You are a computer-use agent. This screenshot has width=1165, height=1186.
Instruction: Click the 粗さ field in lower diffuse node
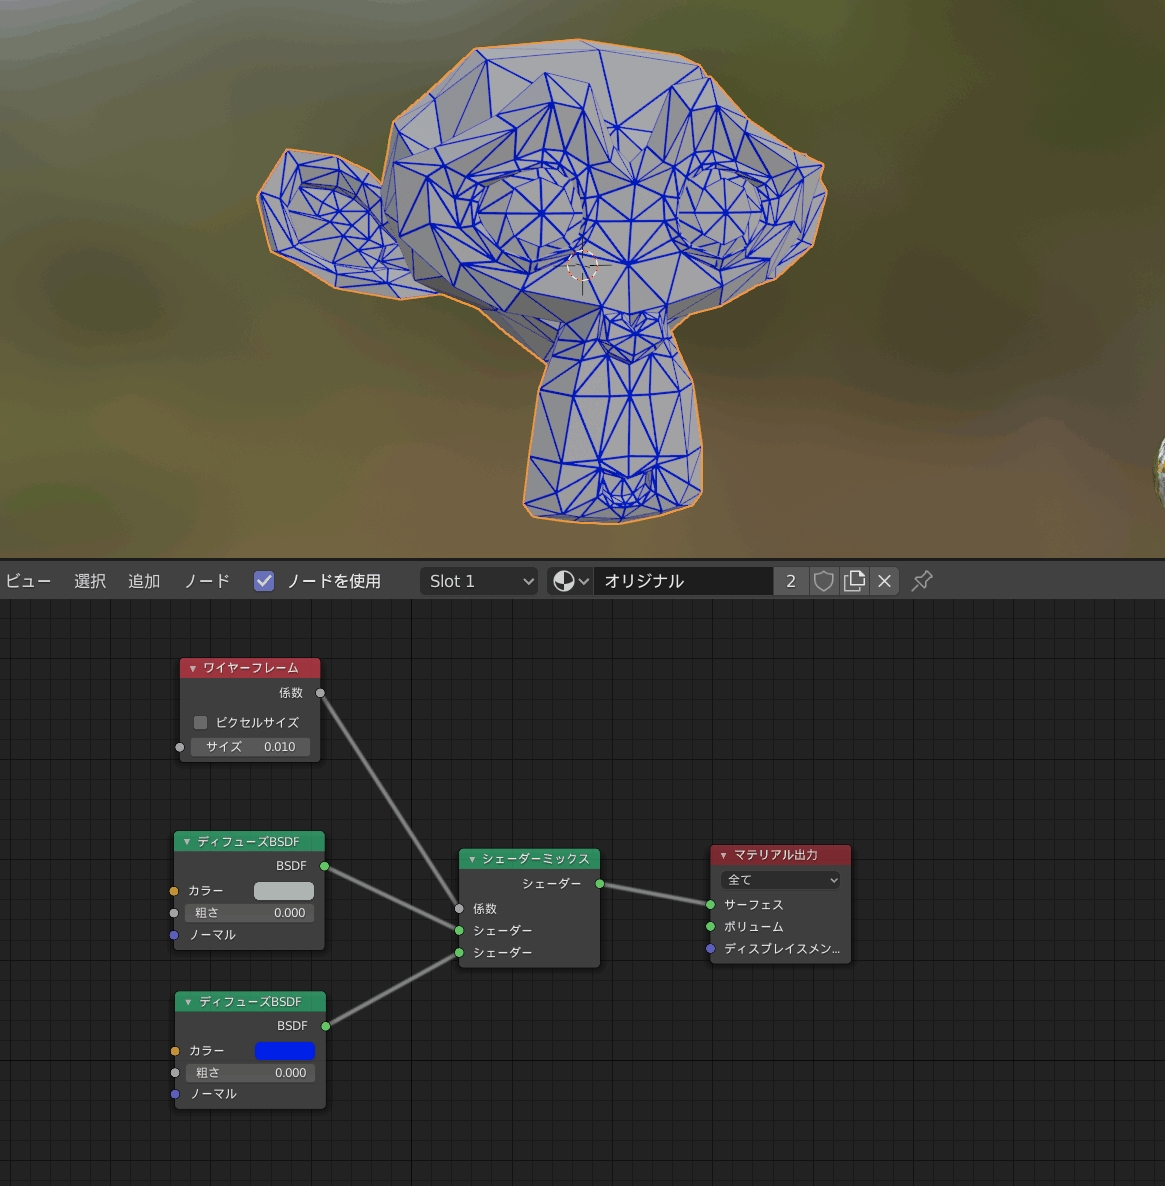click(x=250, y=1073)
